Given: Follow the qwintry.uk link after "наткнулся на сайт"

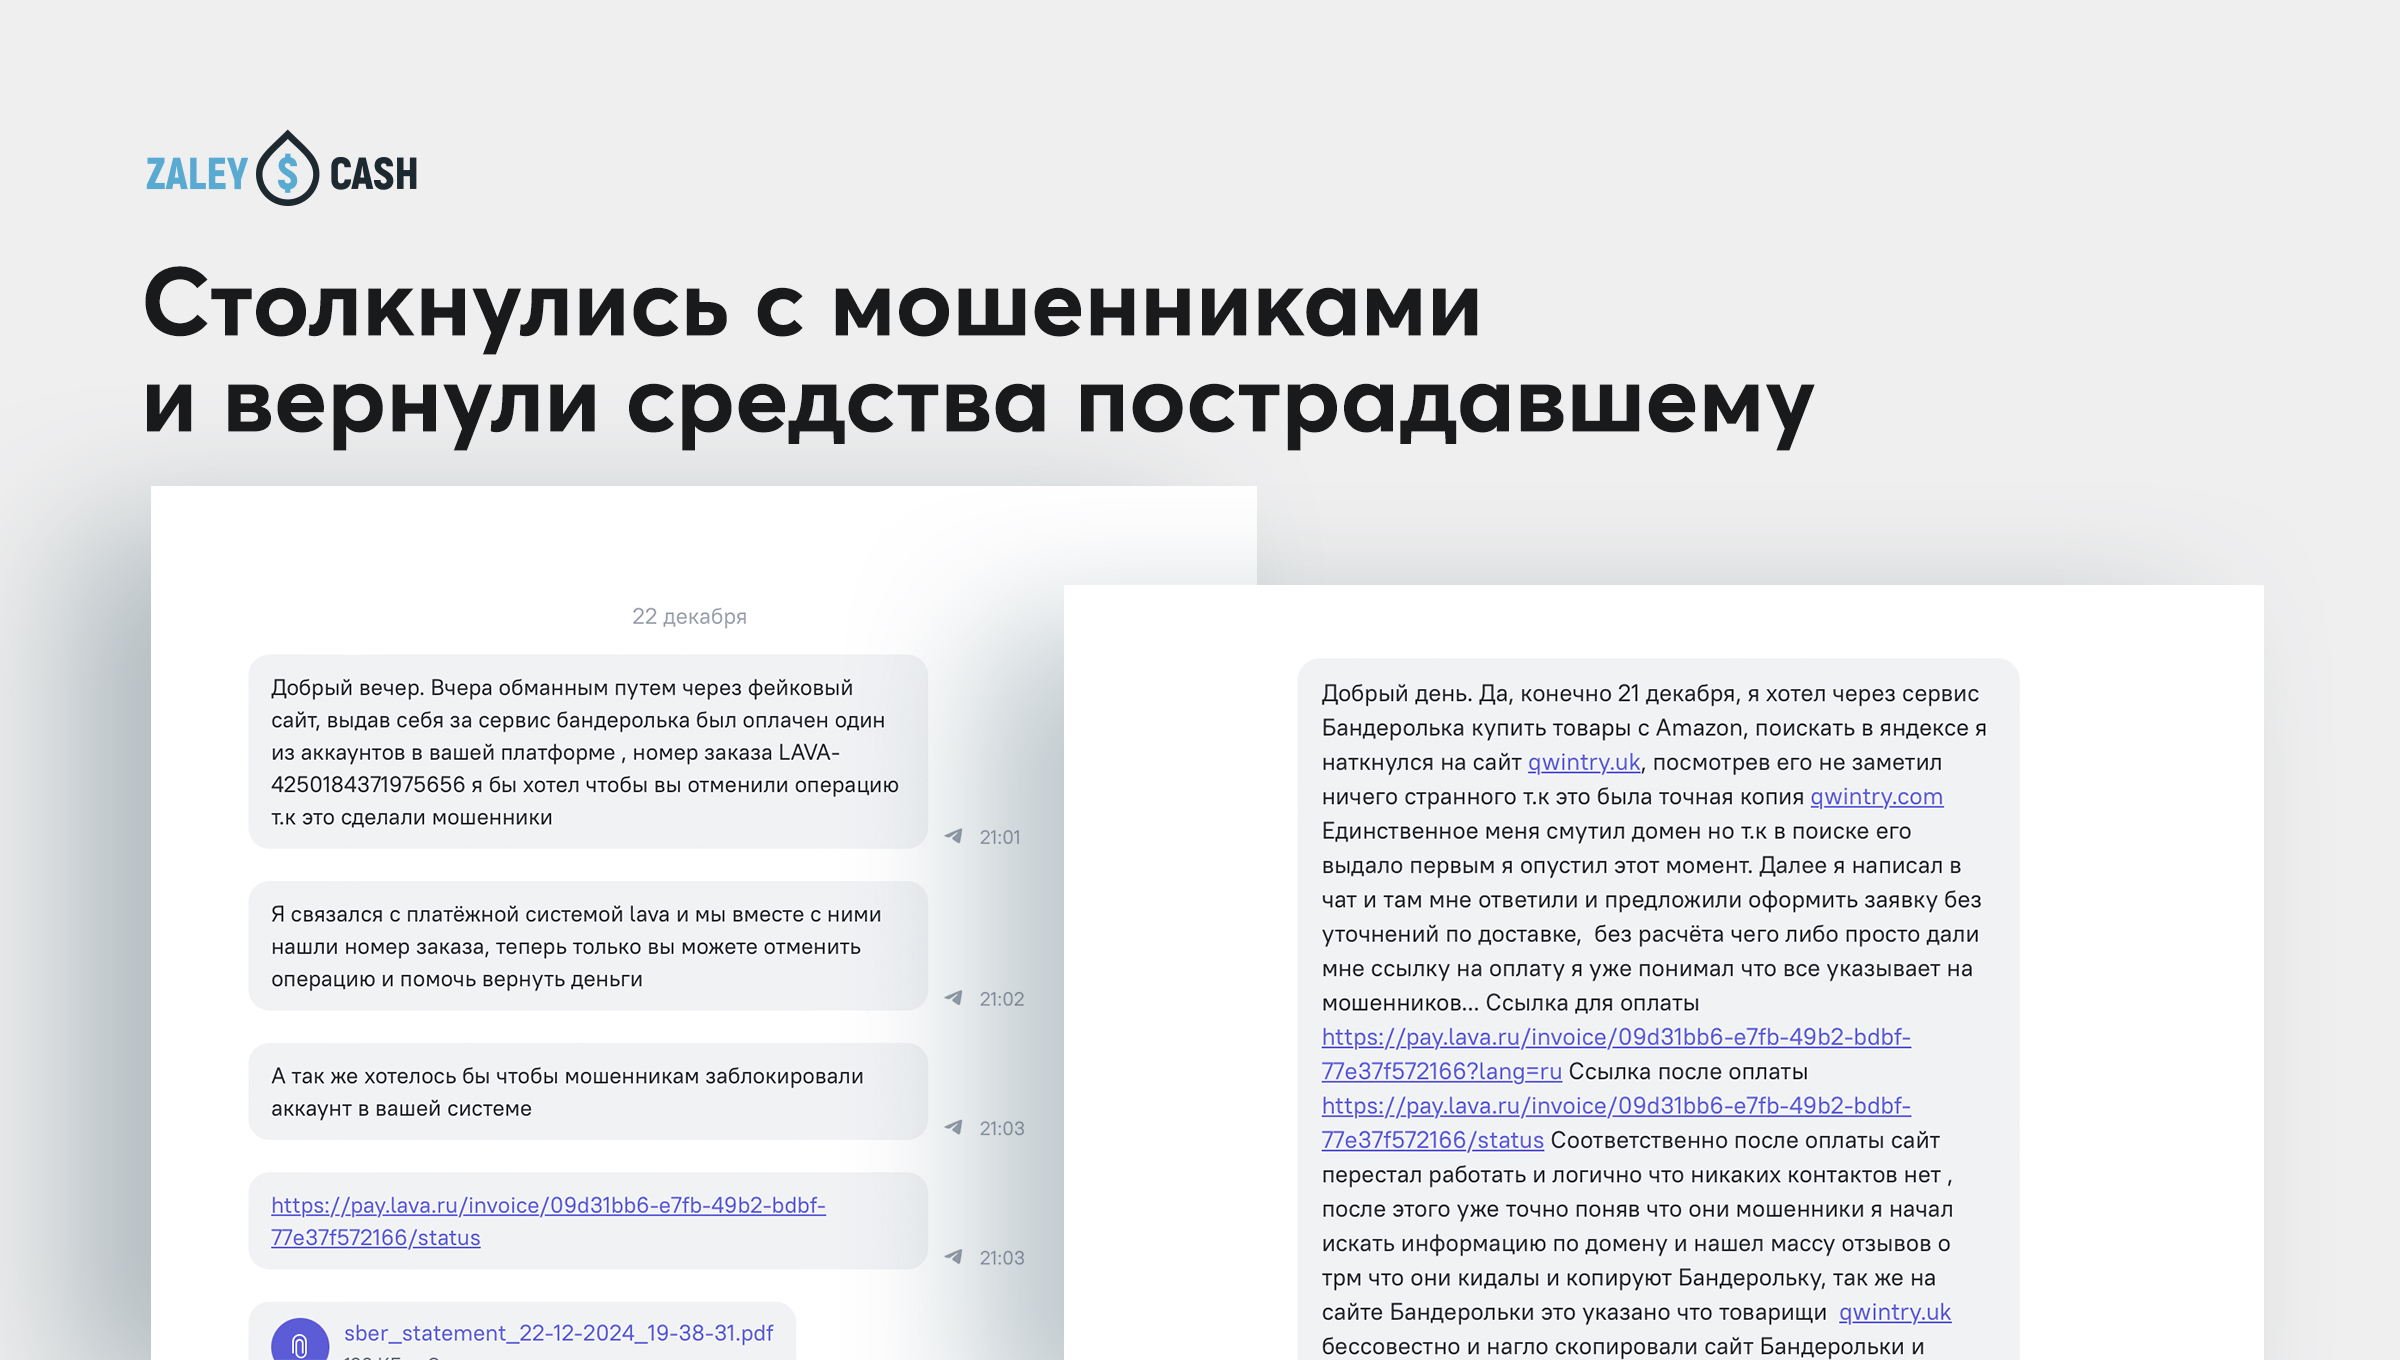Looking at the screenshot, I should click(1583, 762).
